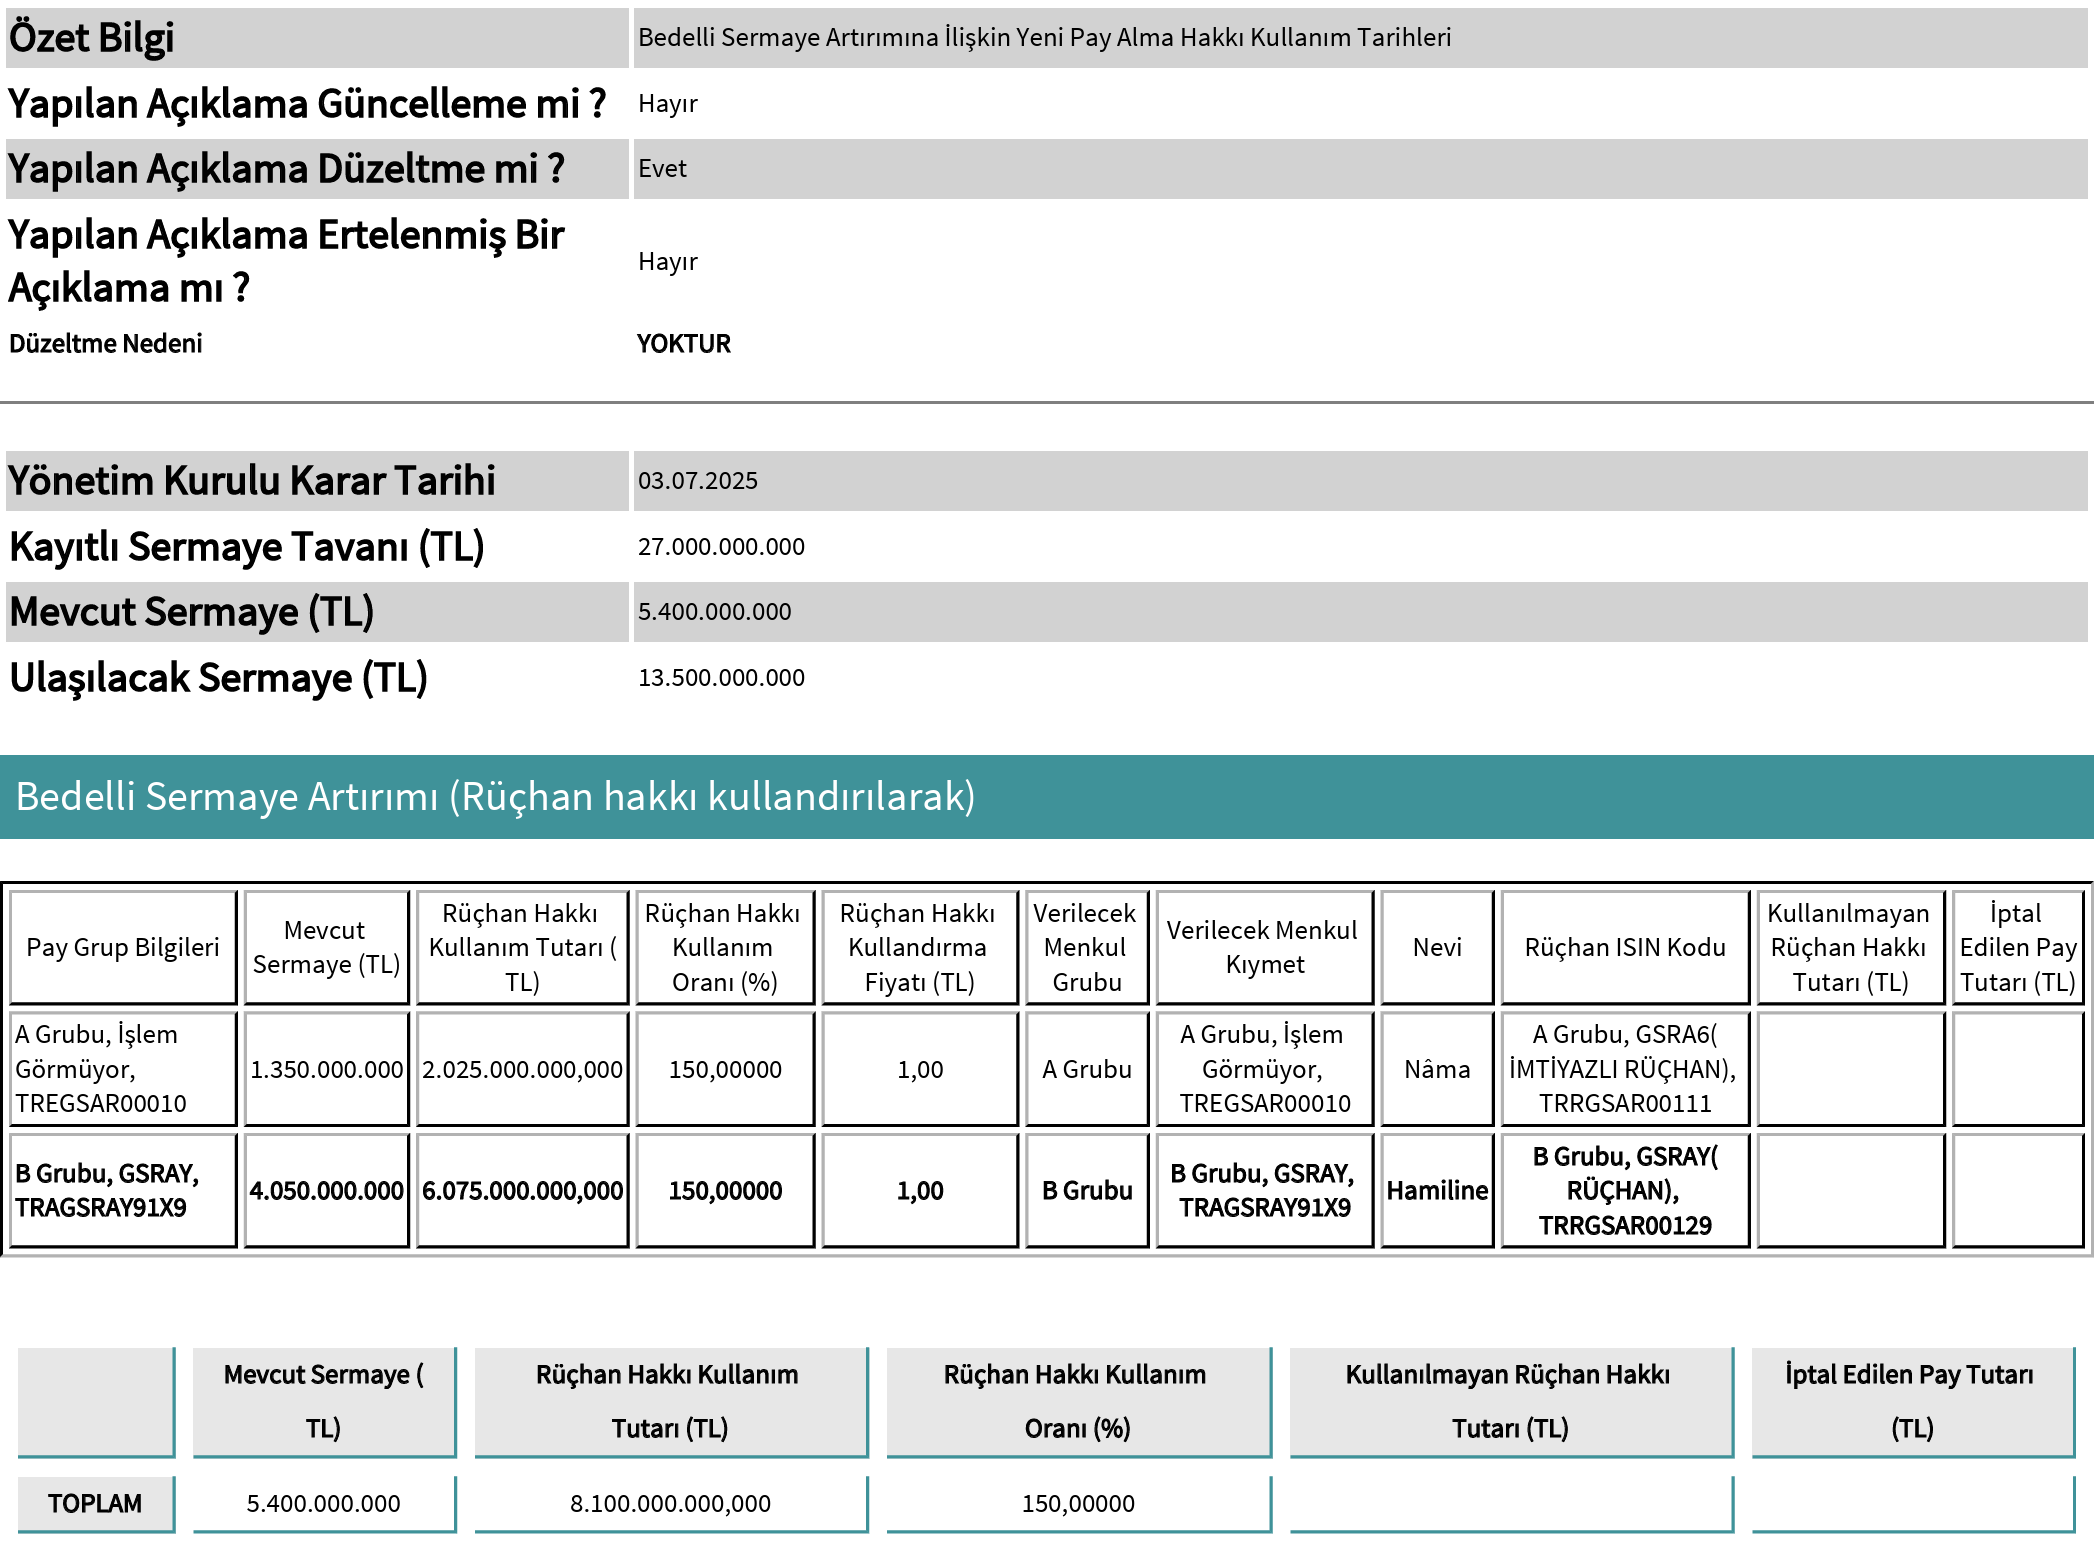This screenshot has width=2094, height=1544.
Task: Click the 'Nevi' column header
Action: 1437,948
